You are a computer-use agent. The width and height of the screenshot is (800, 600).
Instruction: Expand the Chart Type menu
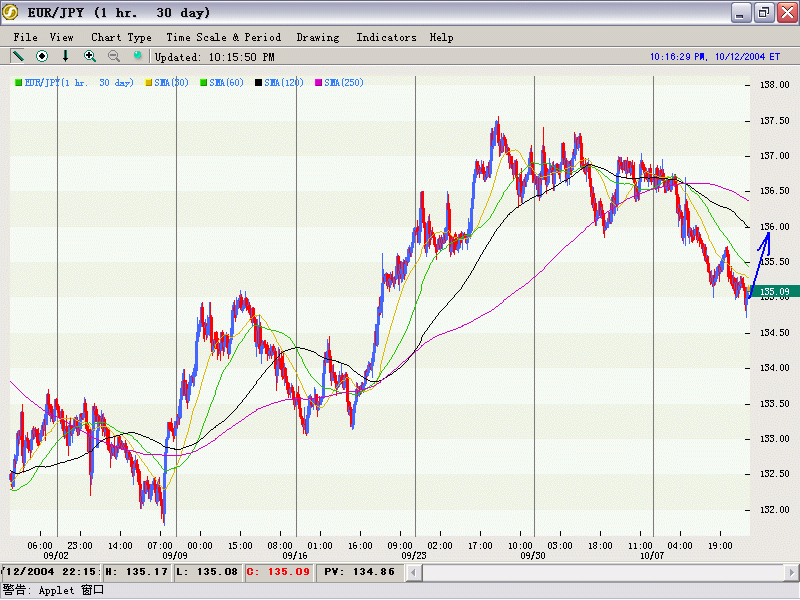[121, 37]
